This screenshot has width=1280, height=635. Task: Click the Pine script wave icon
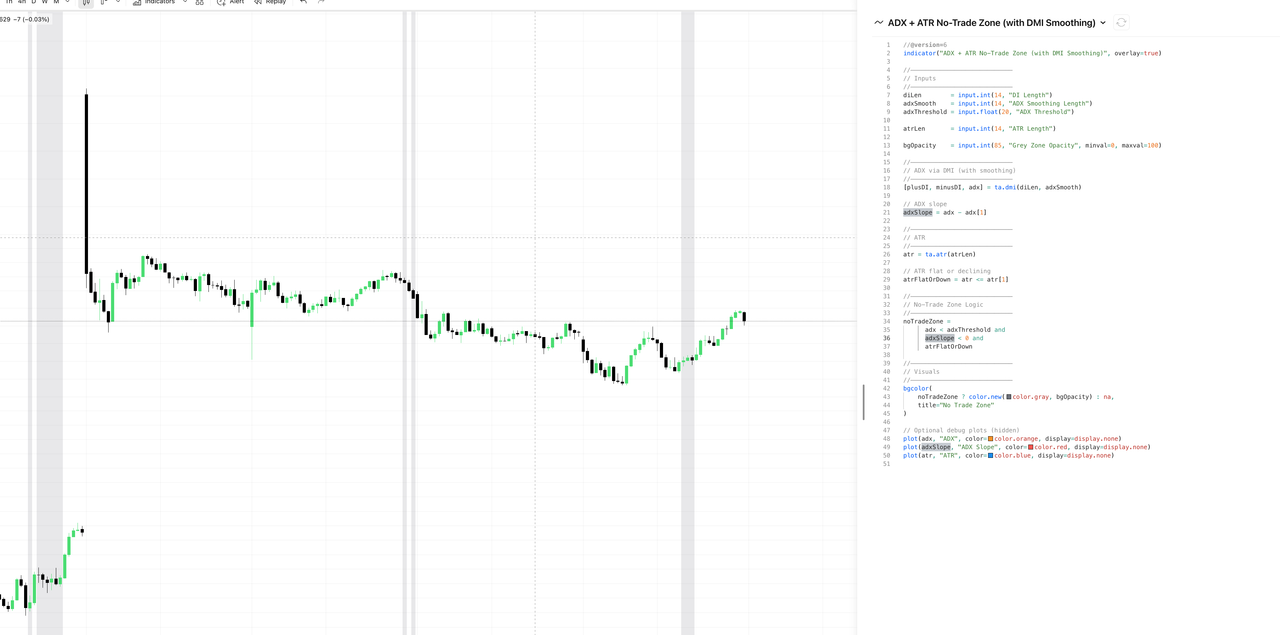click(878, 22)
